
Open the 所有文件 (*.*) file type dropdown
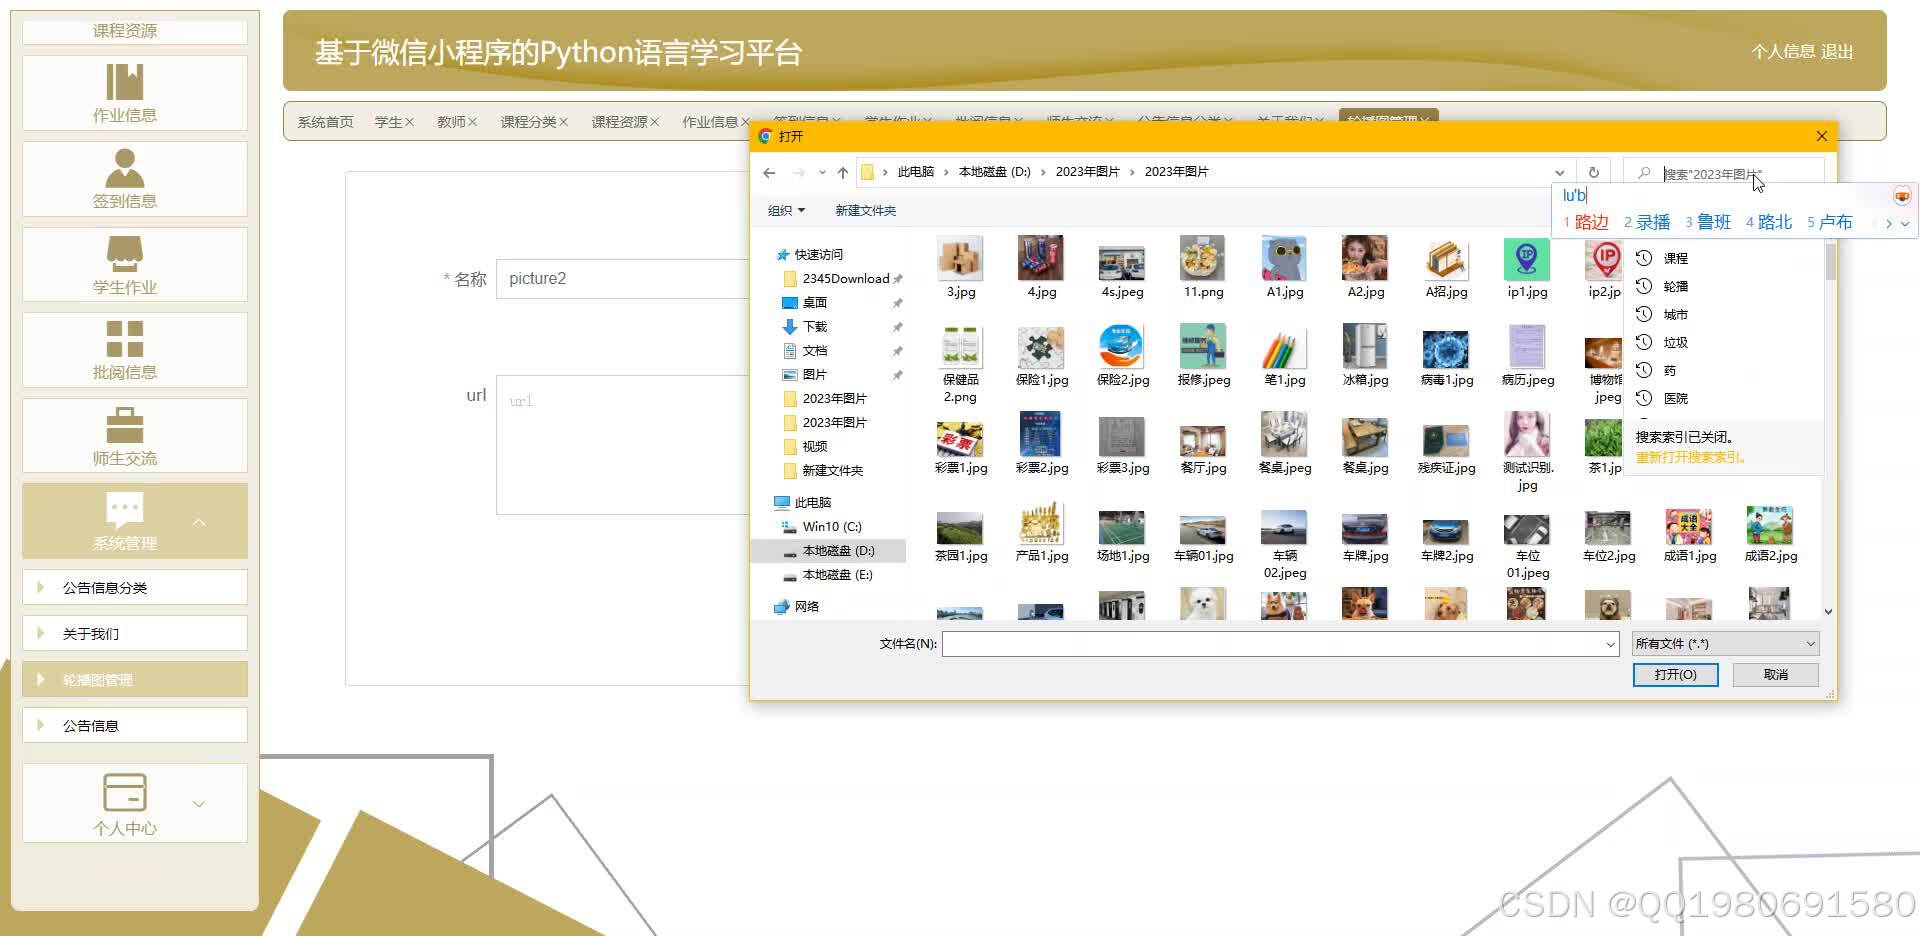[x=1724, y=643]
